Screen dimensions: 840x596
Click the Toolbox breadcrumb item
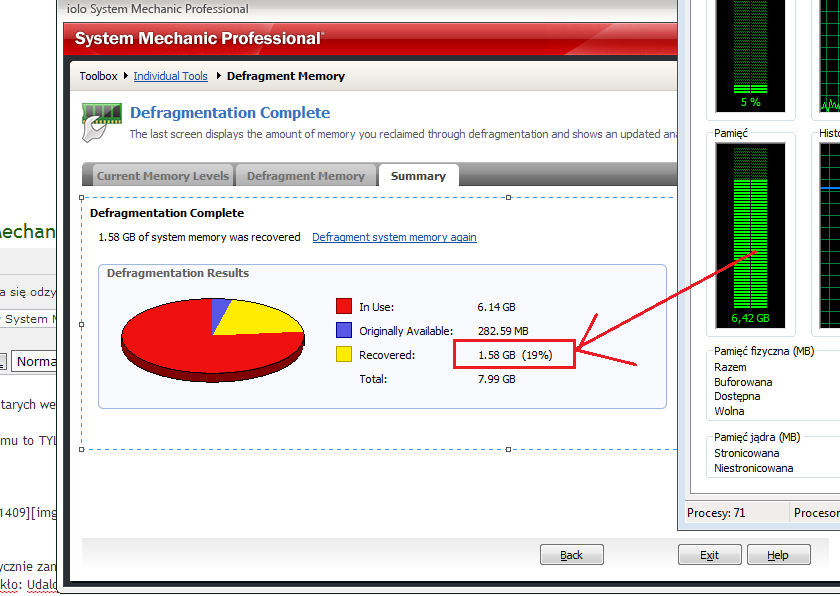98,76
